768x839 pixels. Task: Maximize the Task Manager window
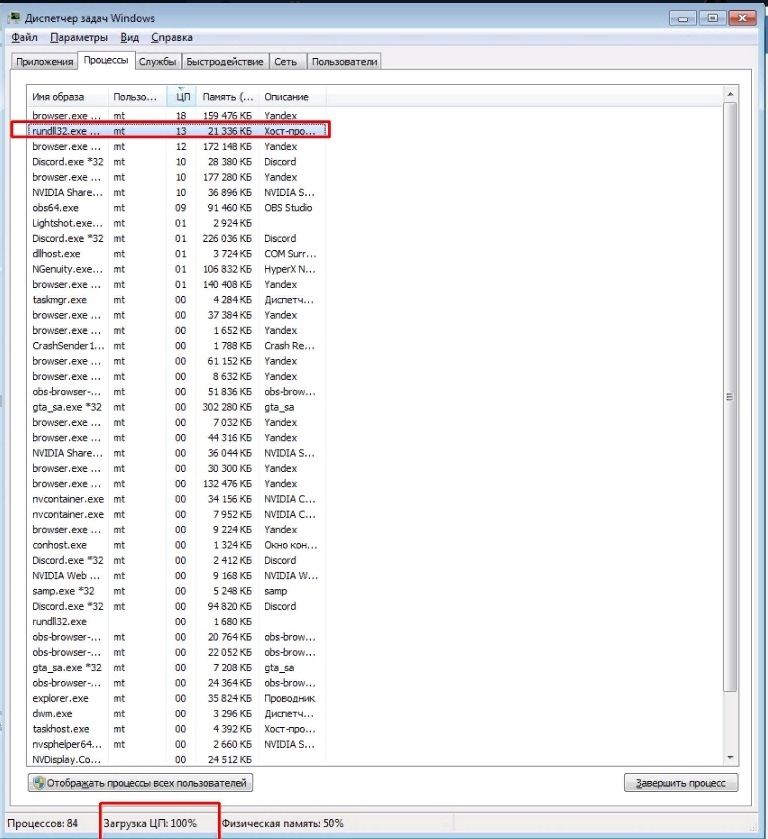click(712, 18)
